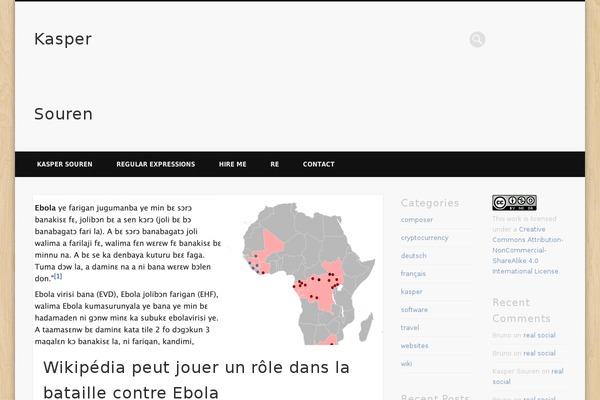Click the Categories heading
Viewport: 600px width, 400px height.
pyautogui.click(x=430, y=203)
